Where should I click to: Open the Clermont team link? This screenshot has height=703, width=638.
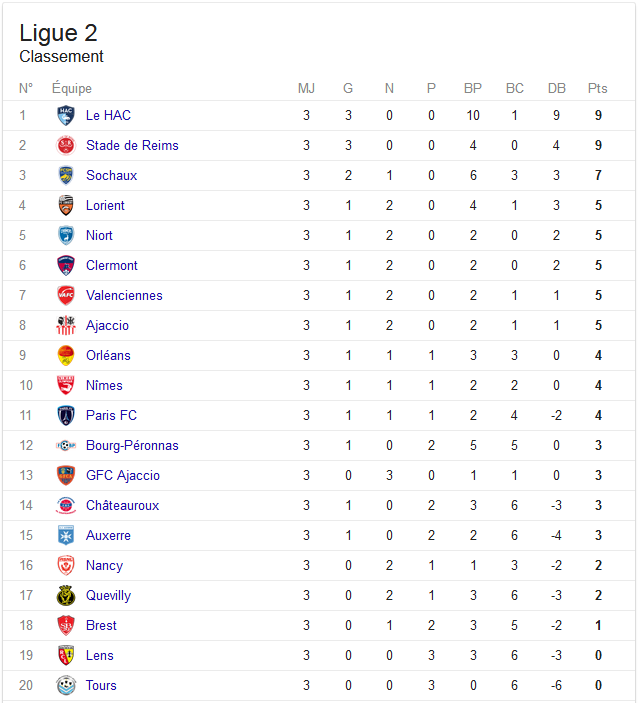112,265
